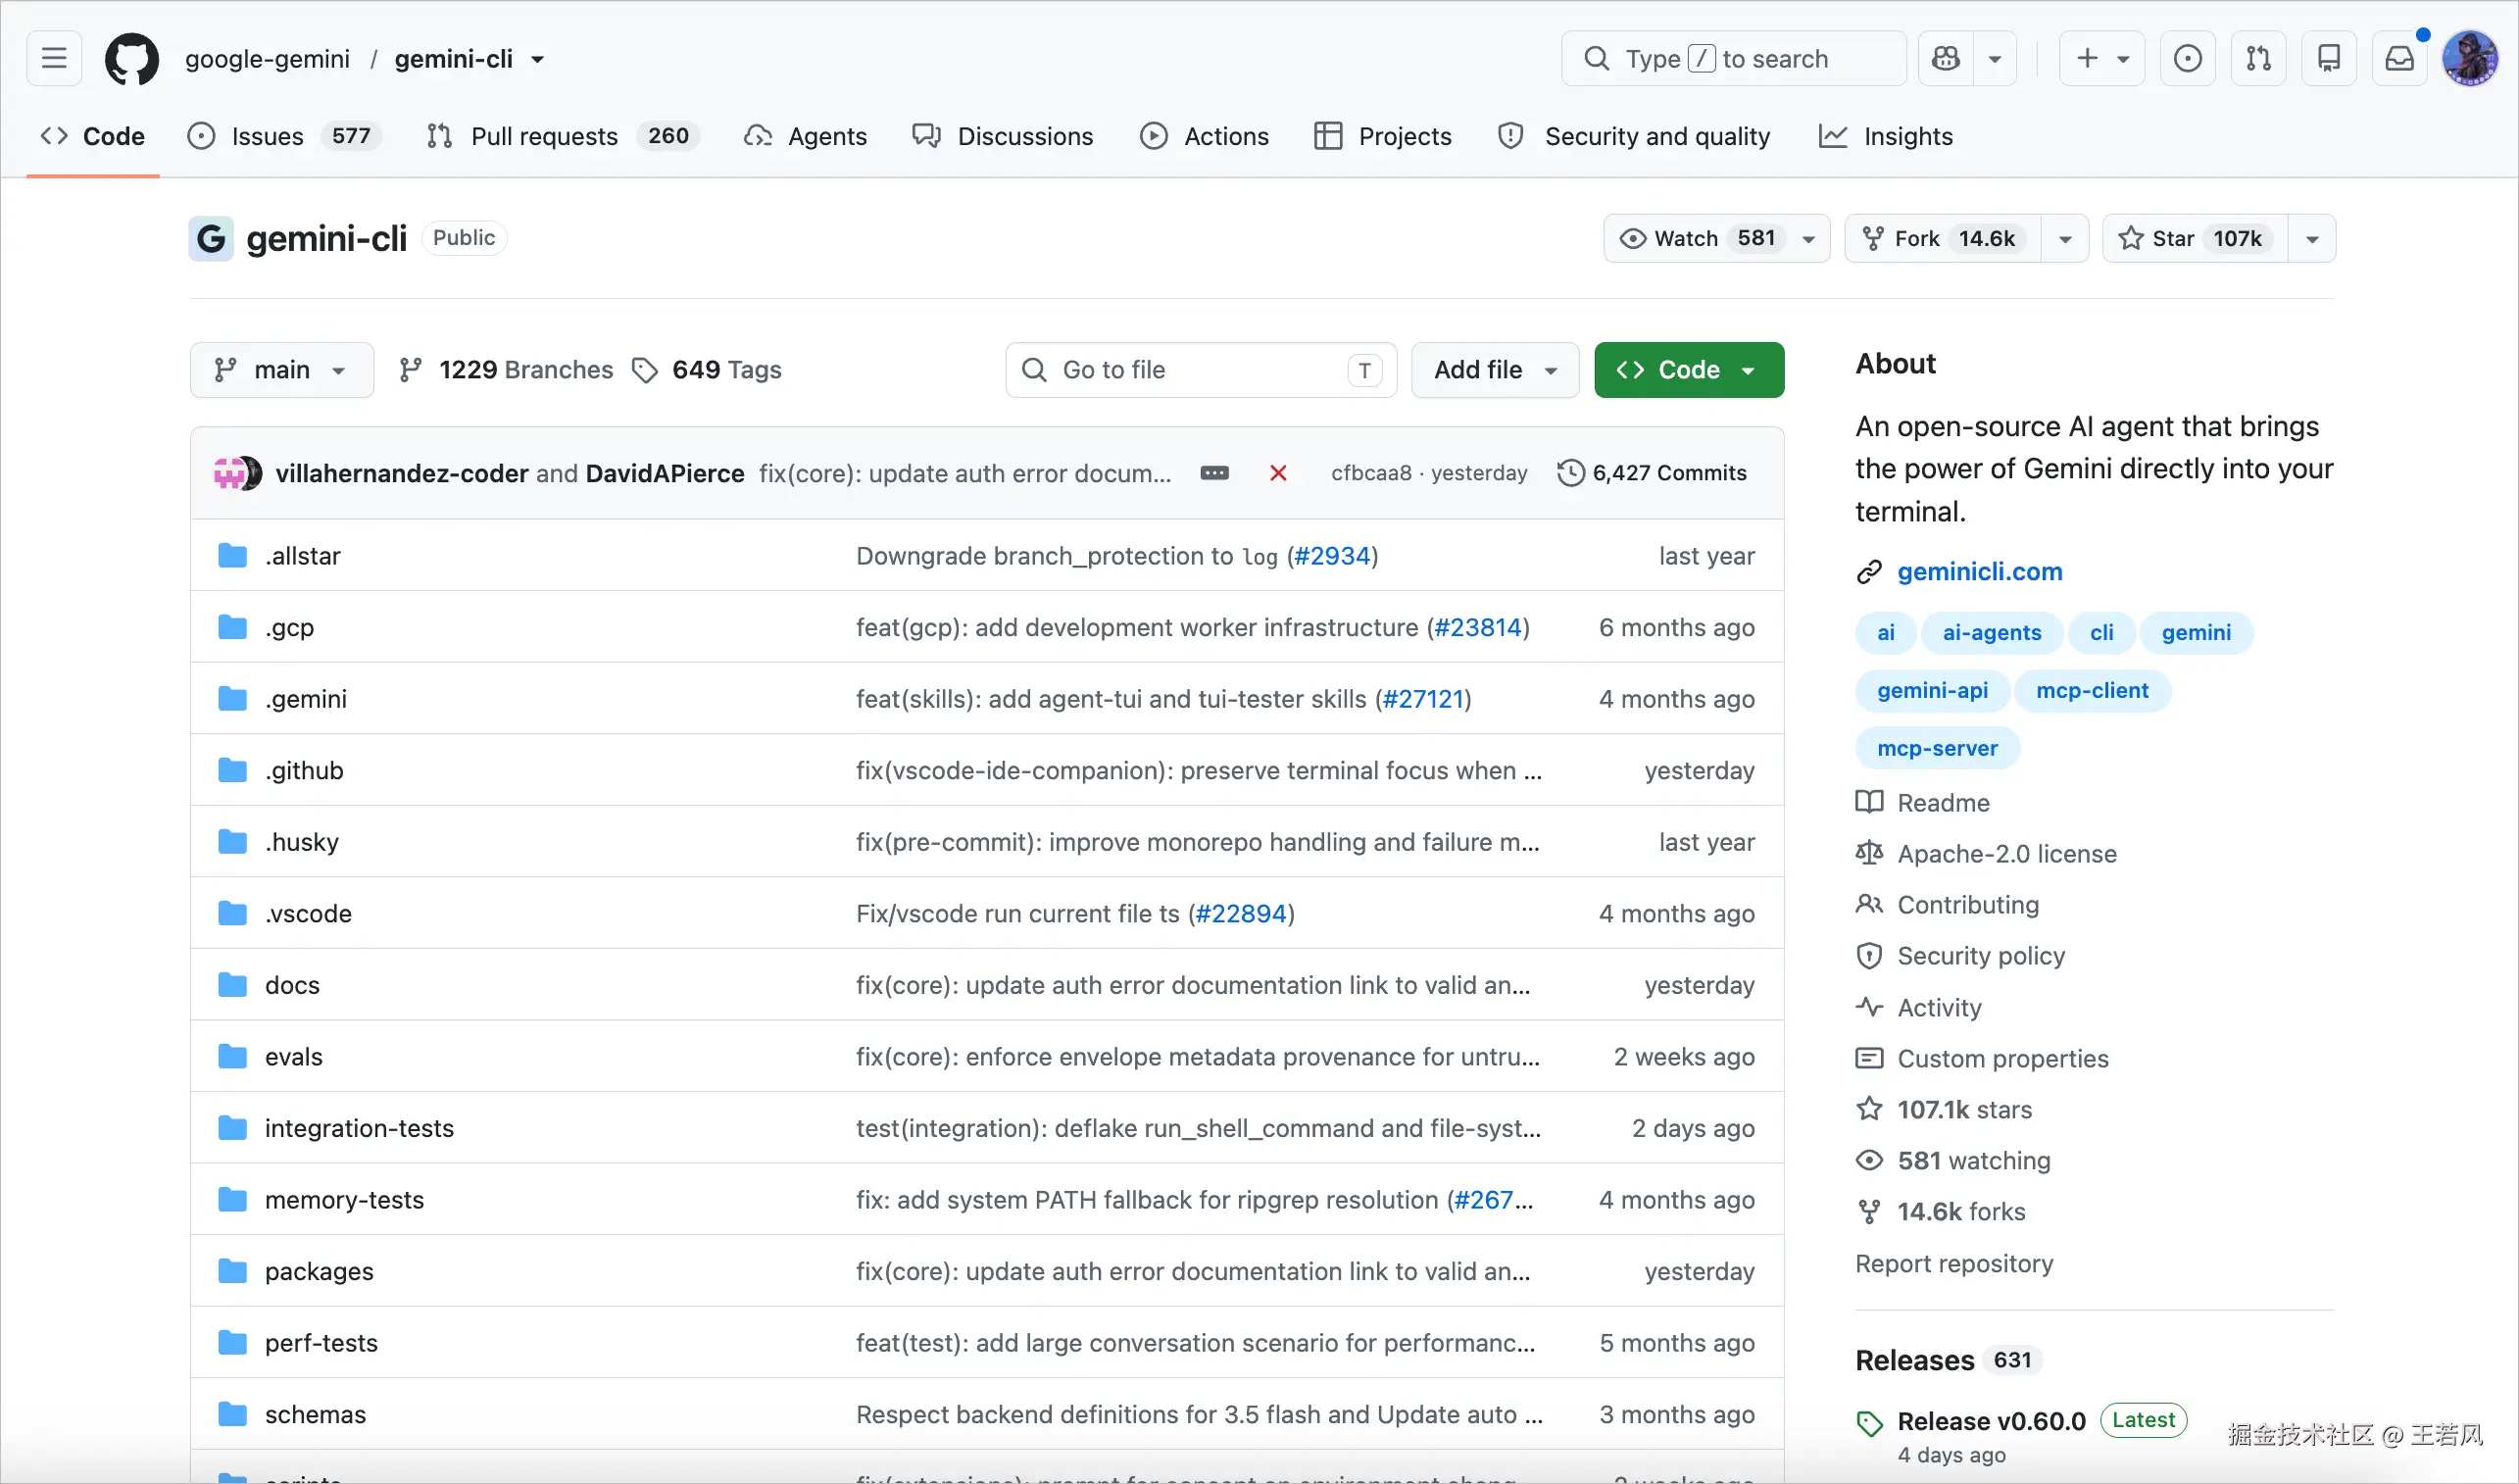
Task: Open the 6,427 Commits history
Action: (x=1652, y=473)
